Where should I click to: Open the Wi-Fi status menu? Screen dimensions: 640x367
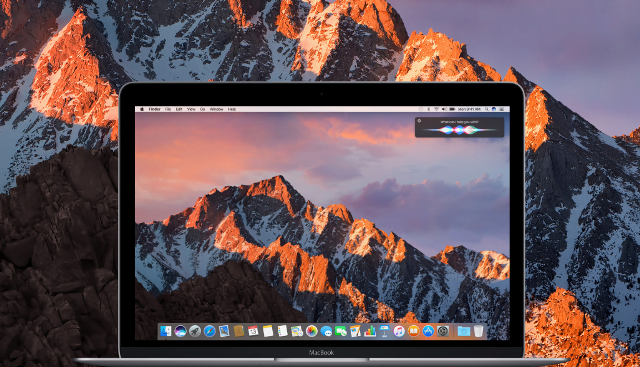coord(436,109)
